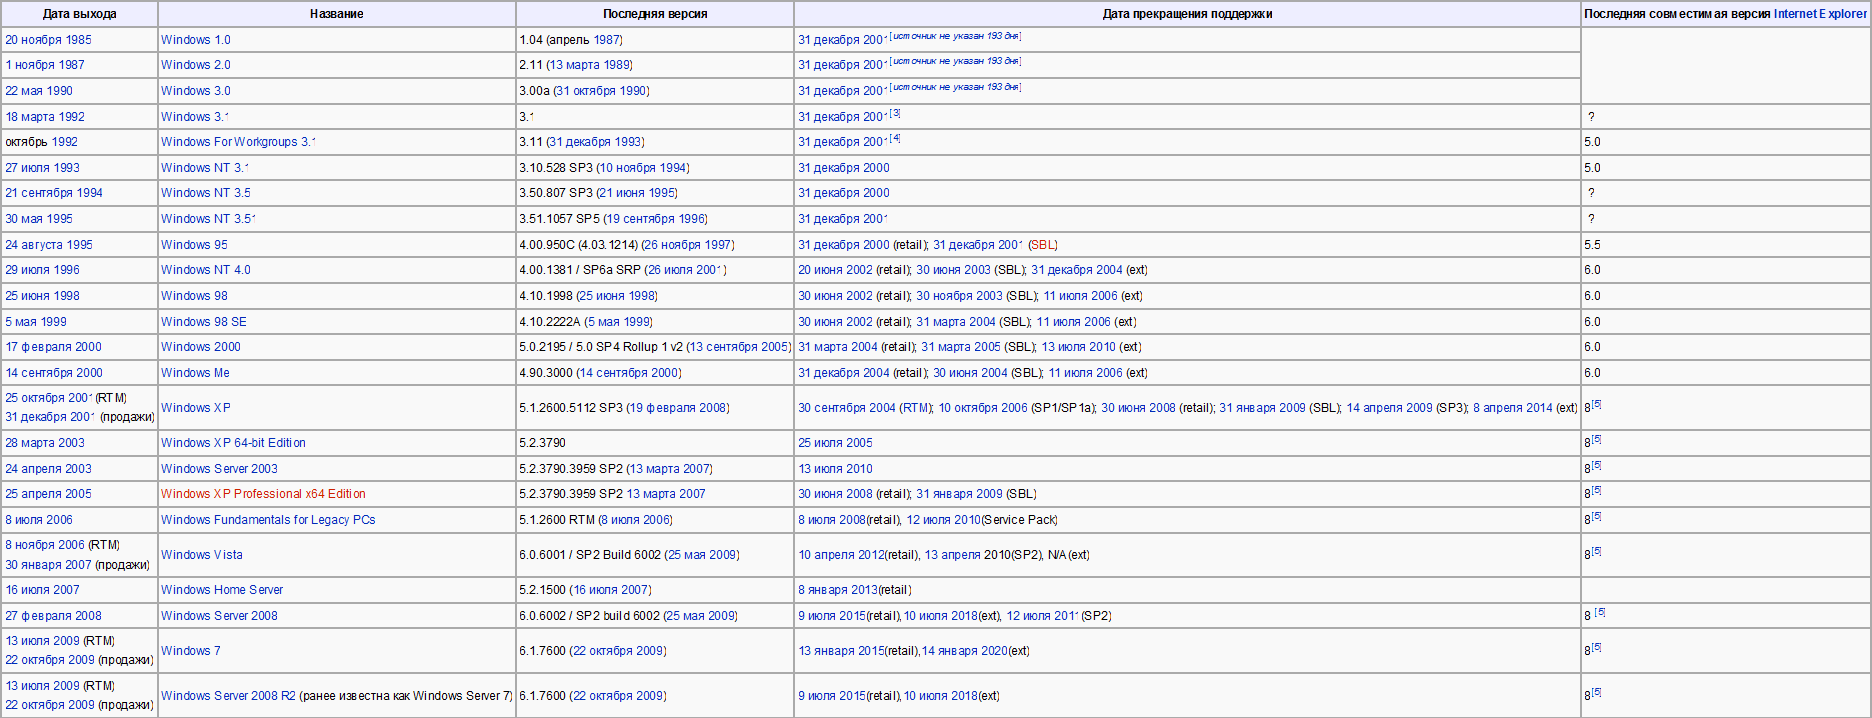The width and height of the screenshot is (1872, 718).
Task: Open the Windows 1.0 article link
Action: (x=196, y=40)
